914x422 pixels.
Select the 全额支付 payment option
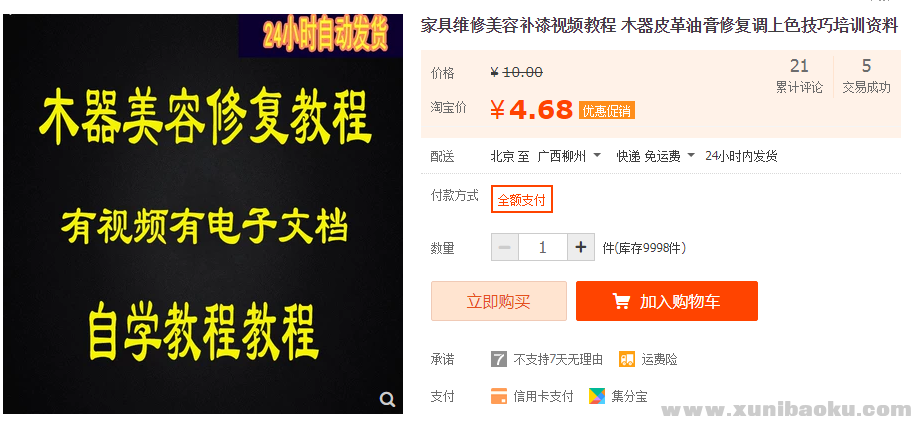pos(522,200)
